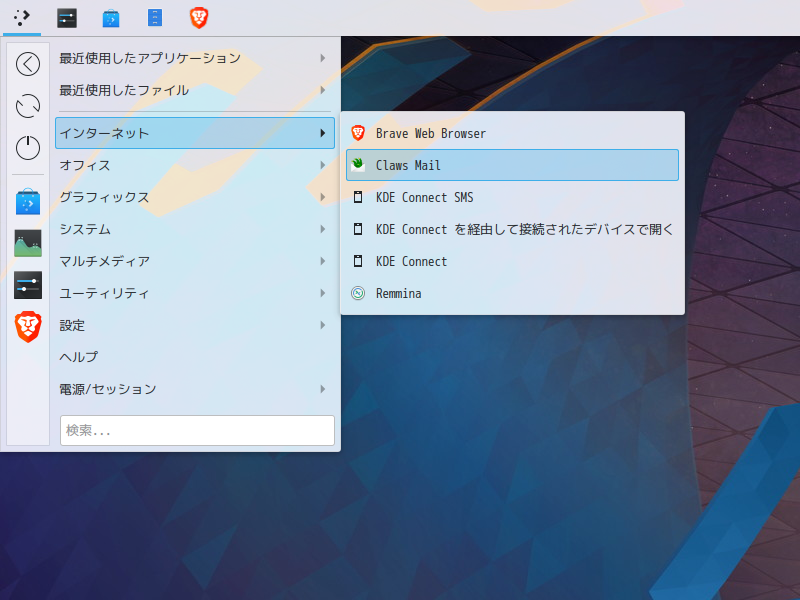Click the phone icon beside KDE Connect SMS
The height and width of the screenshot is (600, 800).
(x=358, y=197)
